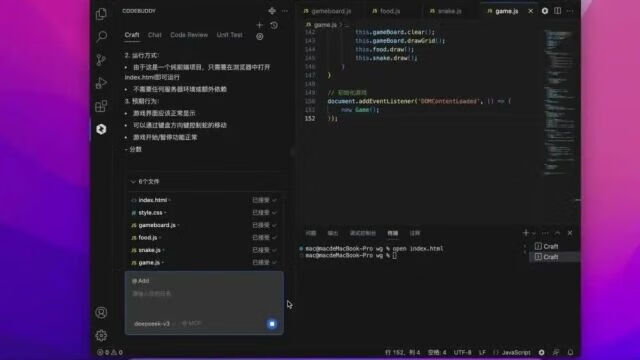Open chat history clock icon
The width and height of the screenshot is (640, 360).
(274, 25)
